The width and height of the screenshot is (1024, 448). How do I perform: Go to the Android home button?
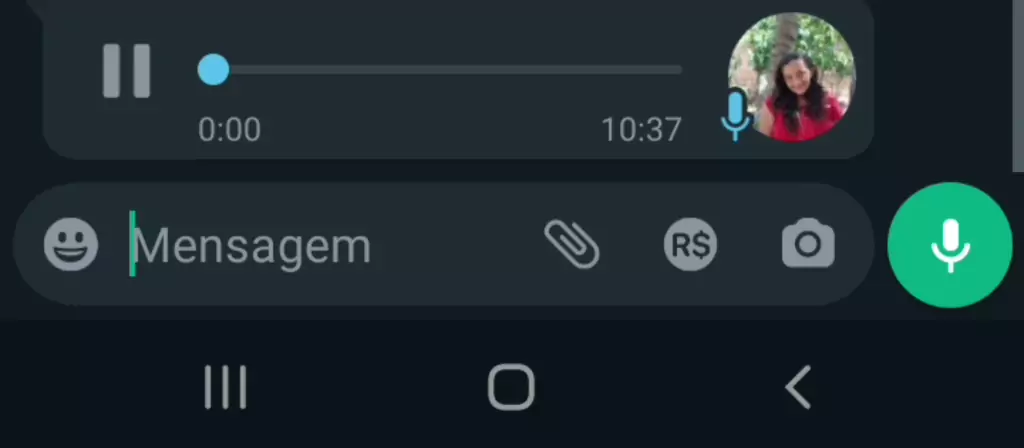point(511,387)
